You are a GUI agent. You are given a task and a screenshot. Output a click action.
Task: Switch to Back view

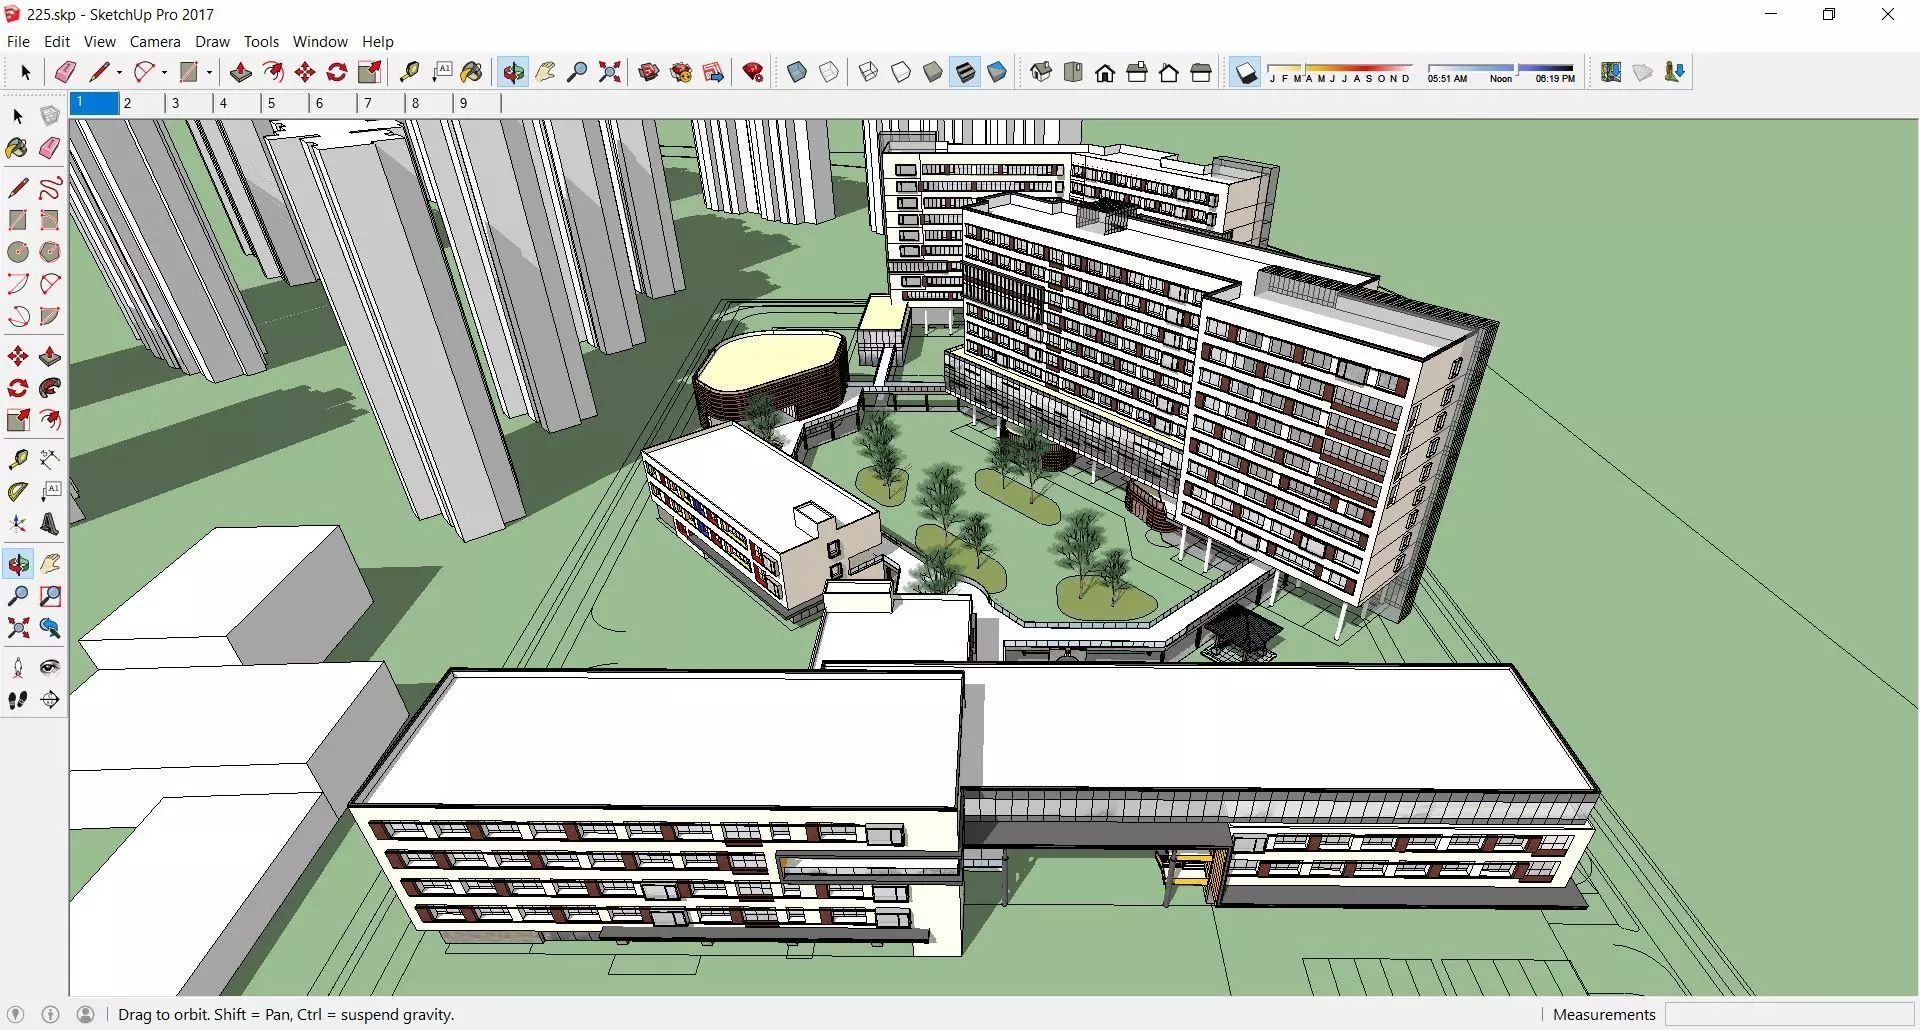coord(1169,72)
